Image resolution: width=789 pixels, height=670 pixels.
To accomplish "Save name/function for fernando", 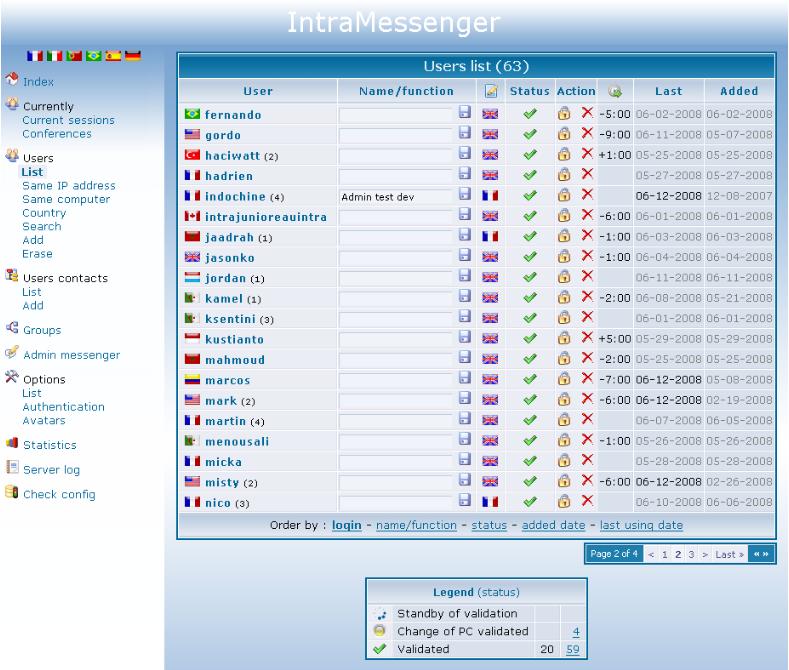I will click(465, 112).
